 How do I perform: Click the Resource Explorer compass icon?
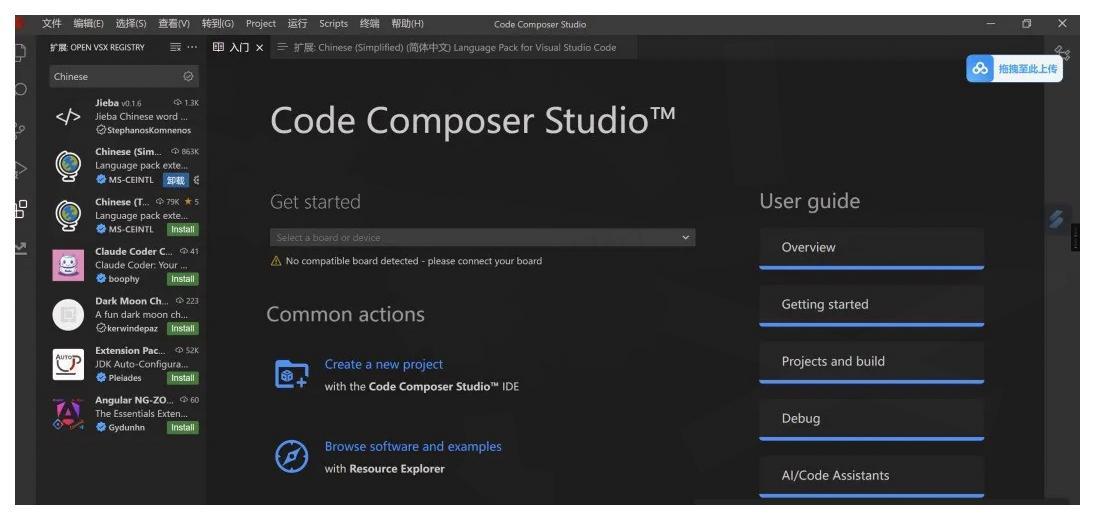pyautogui.click(x=291, y=456)
